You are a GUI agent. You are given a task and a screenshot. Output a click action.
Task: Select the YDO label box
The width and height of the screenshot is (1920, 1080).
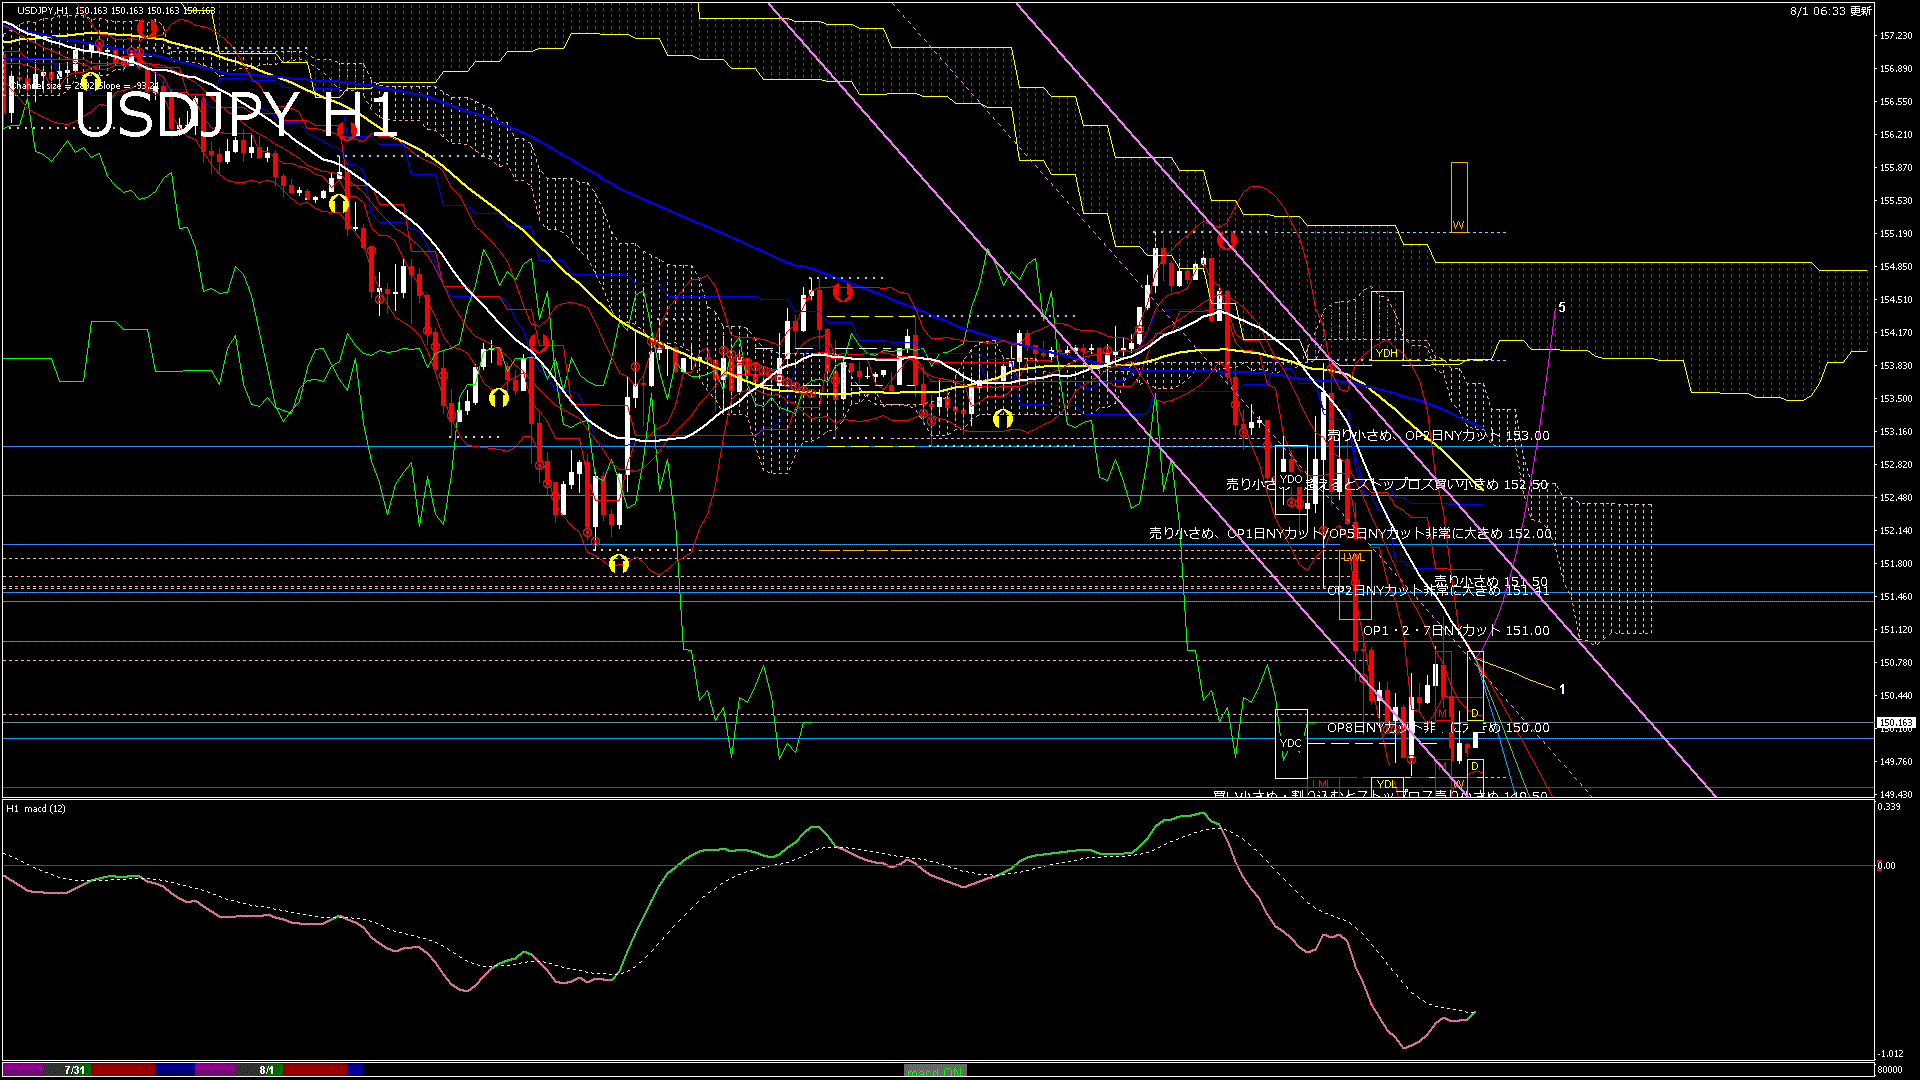pos(1291,479)
